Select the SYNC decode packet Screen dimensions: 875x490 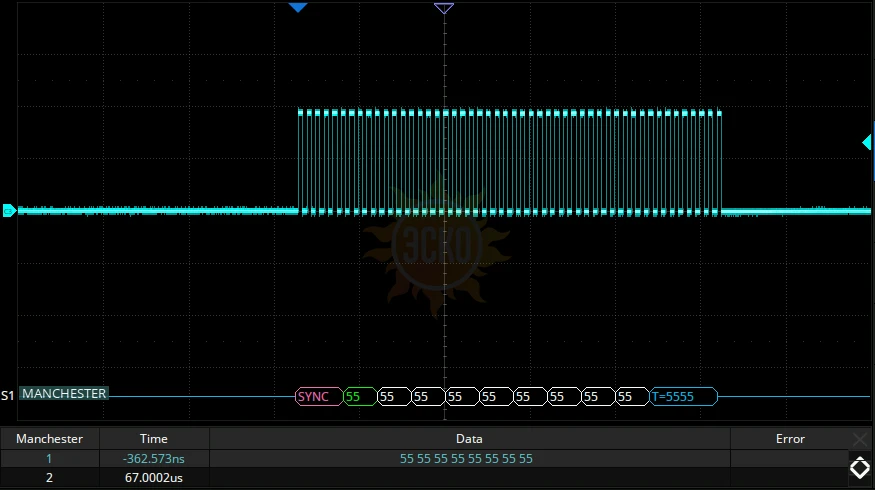coord(319,396)
